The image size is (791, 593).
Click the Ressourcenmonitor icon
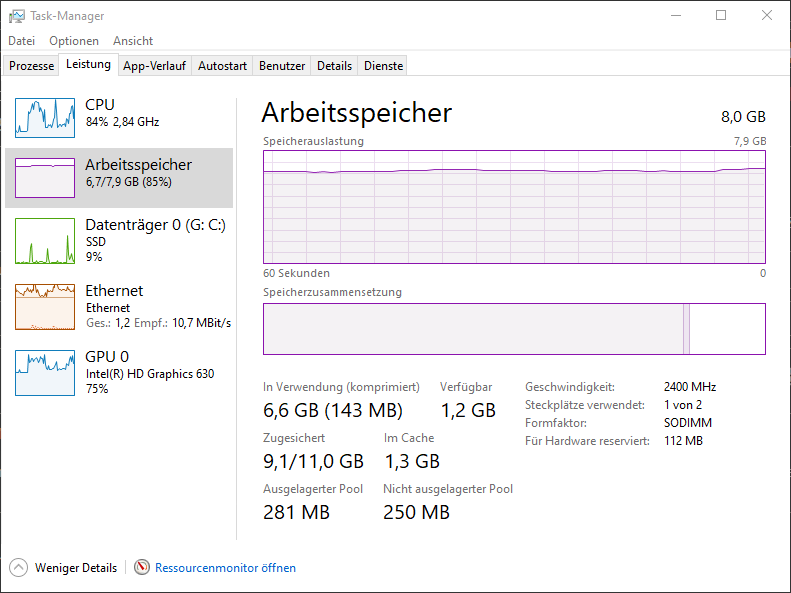(x=142, y=568)
